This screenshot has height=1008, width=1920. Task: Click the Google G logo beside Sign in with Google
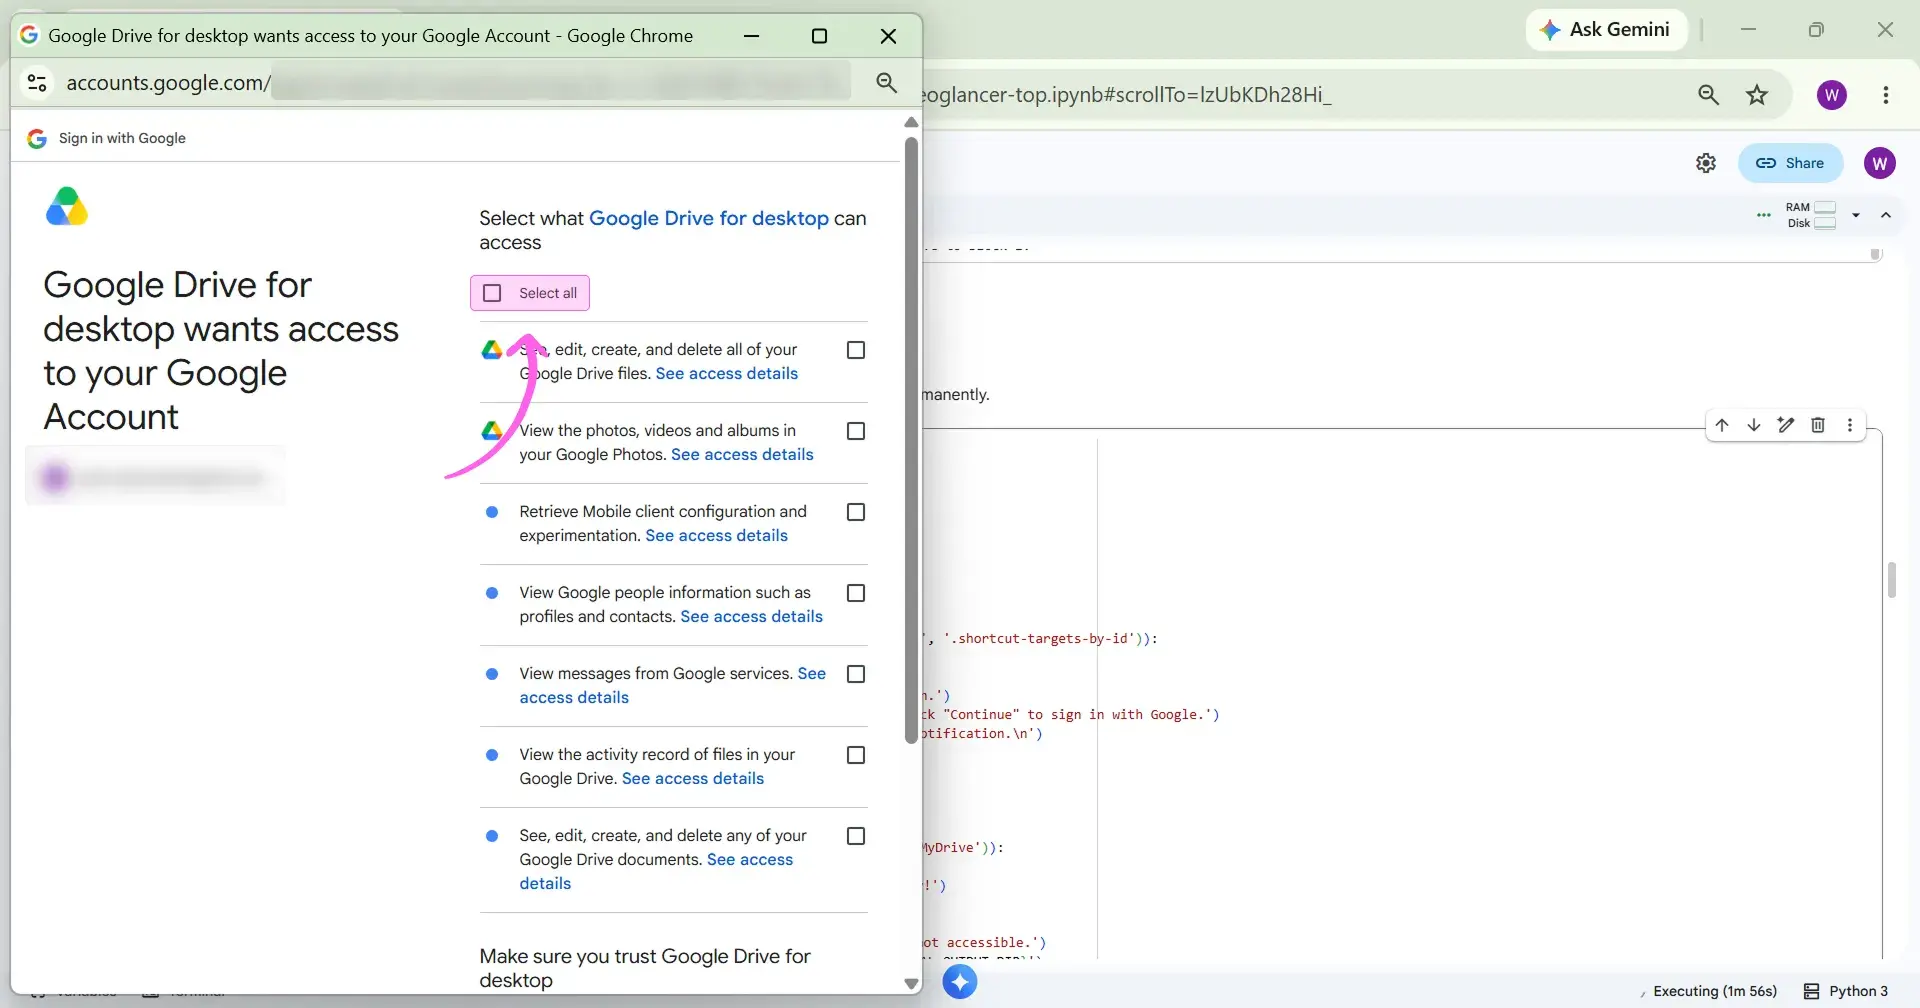pyautogui.click(x=37, y=138)
